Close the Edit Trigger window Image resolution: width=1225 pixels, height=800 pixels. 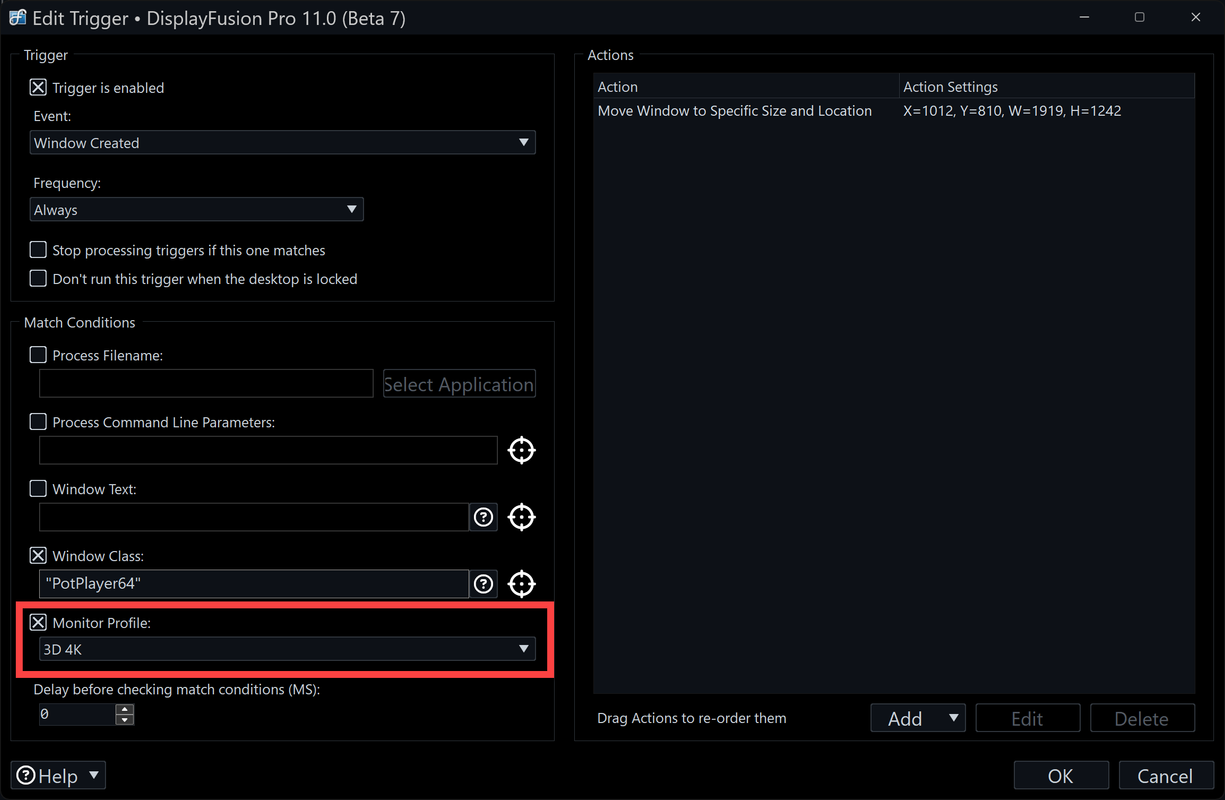tap(1195, 18)
